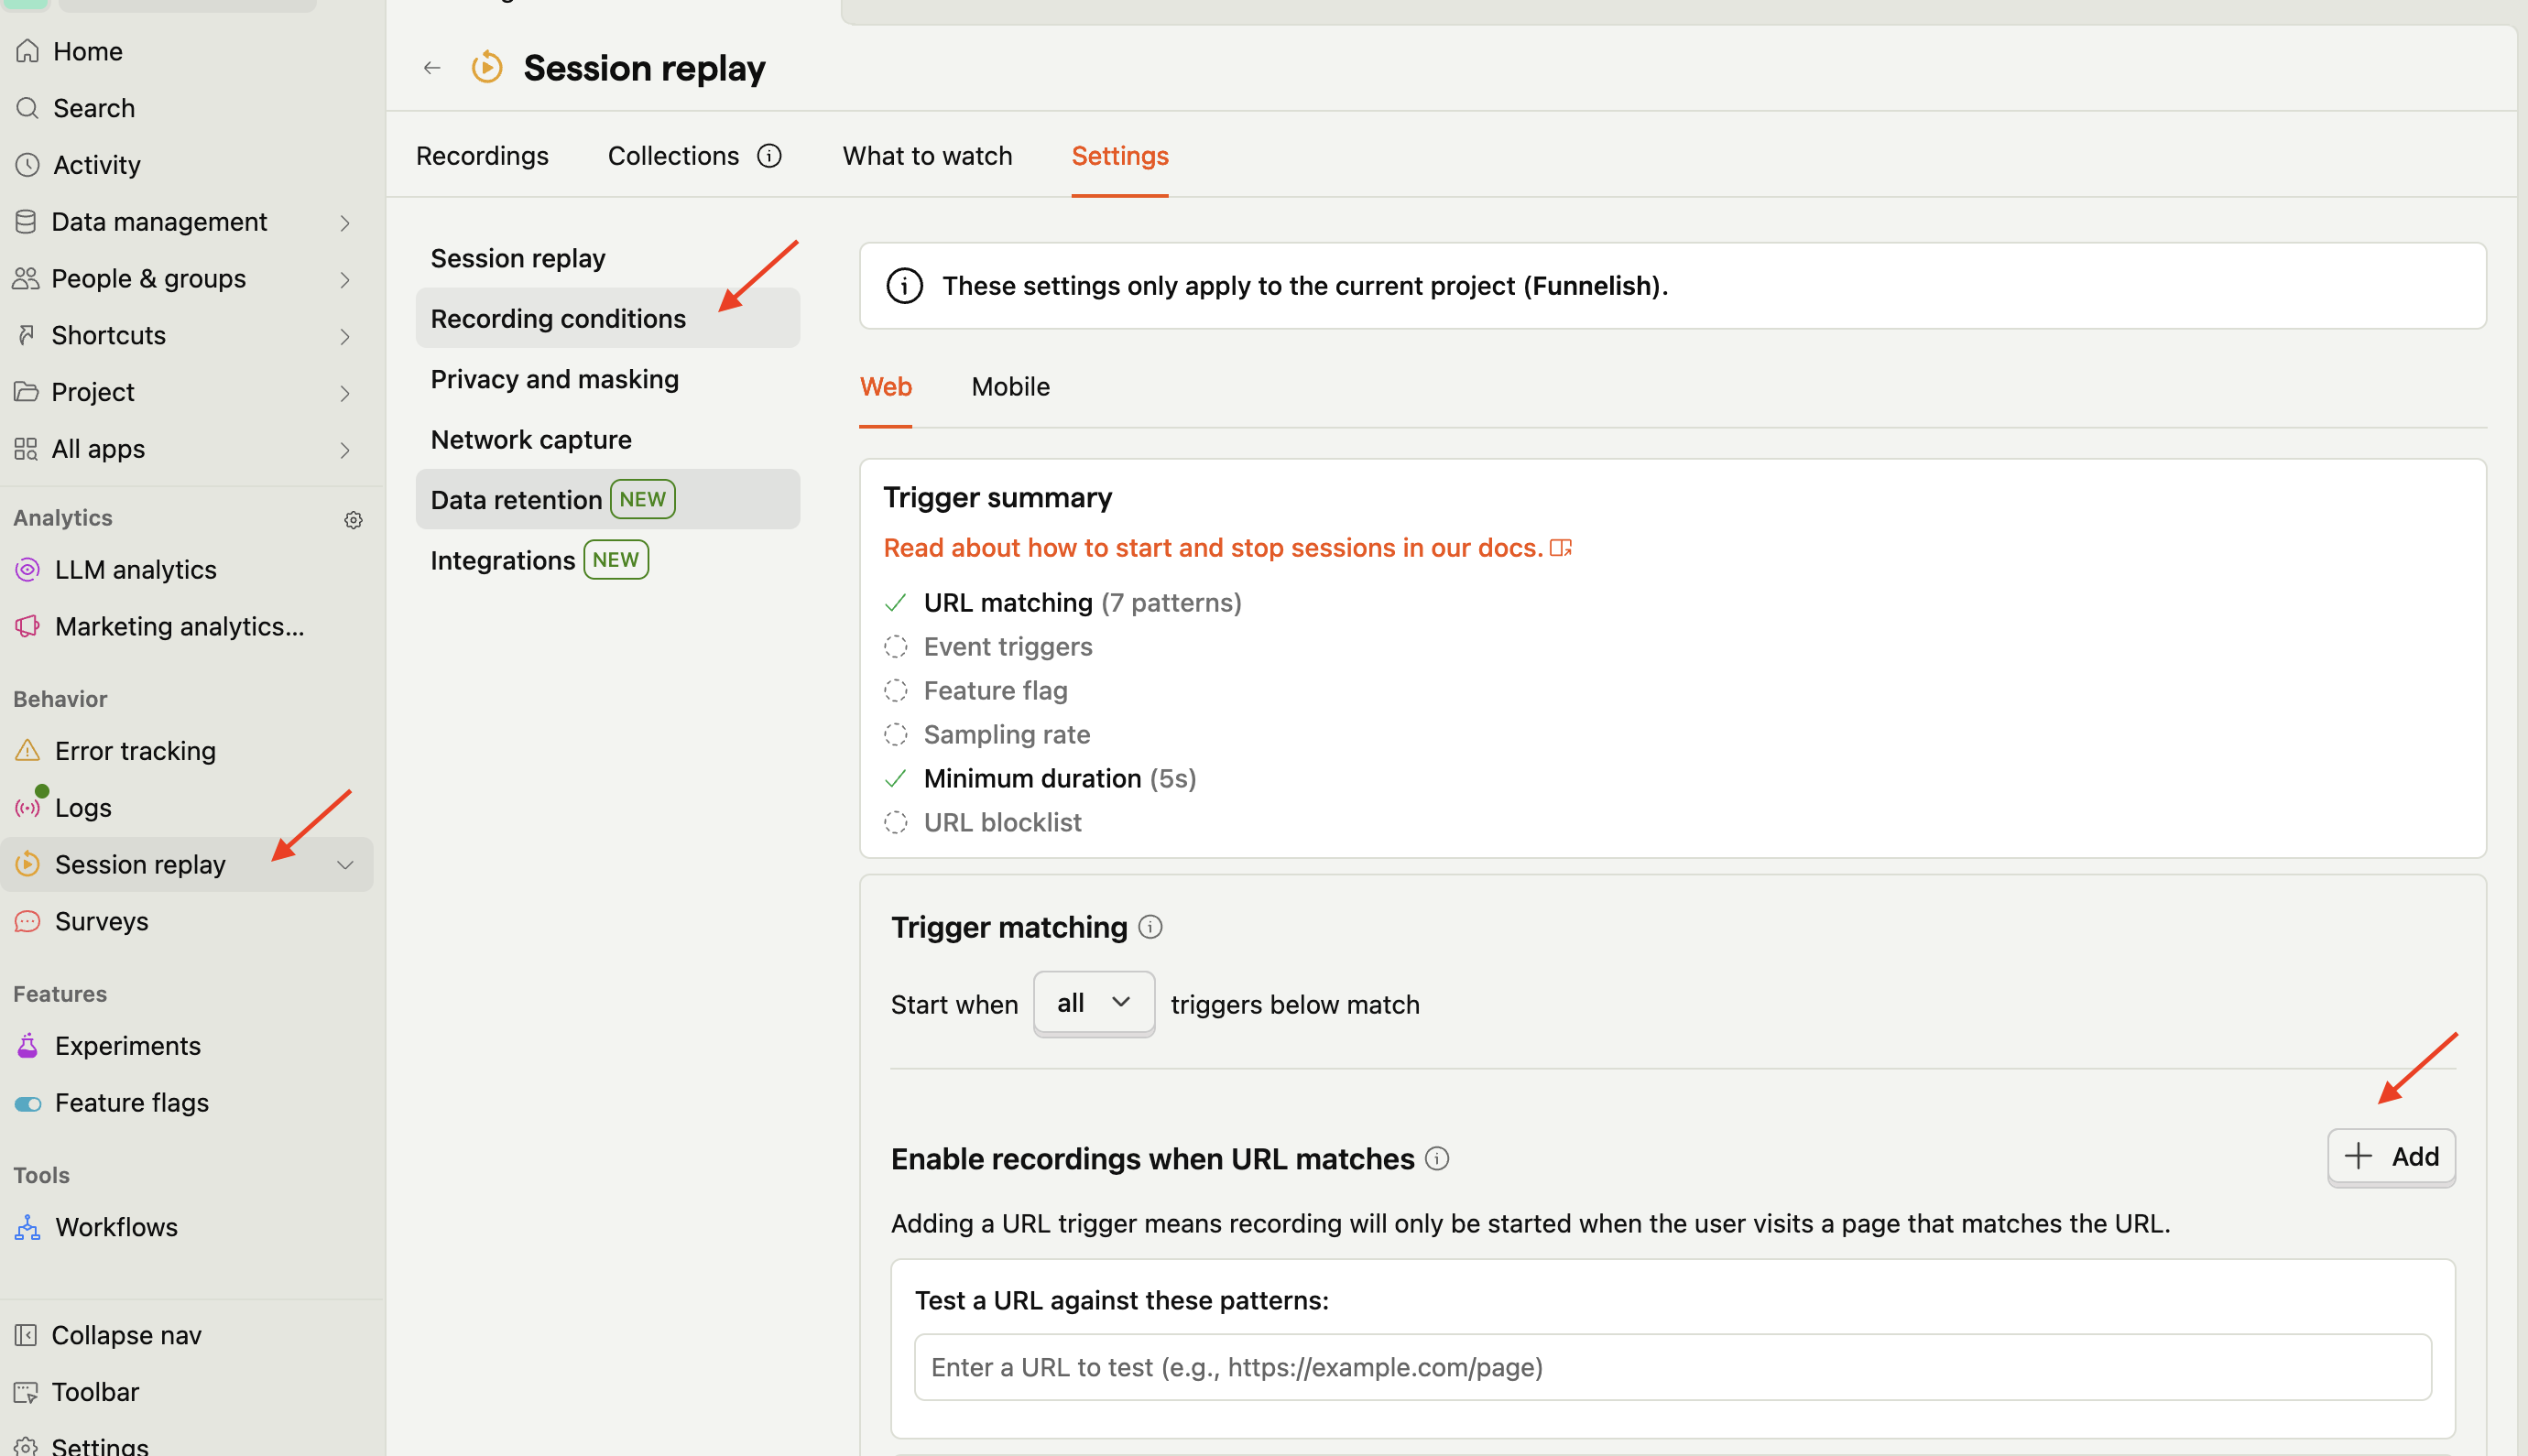Click Collapse nav in sidebar

click(126, 1336)
